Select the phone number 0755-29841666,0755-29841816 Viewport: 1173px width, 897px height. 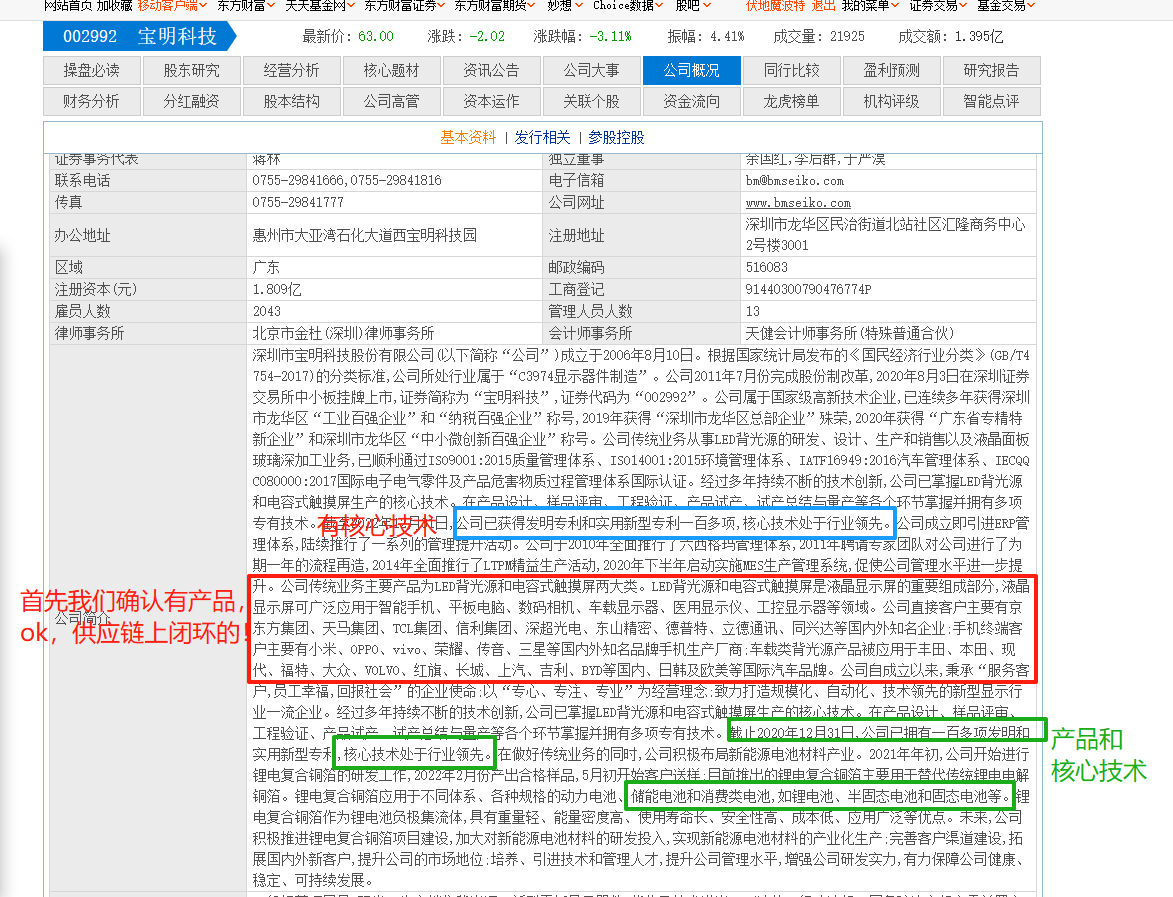click(x=347, y=181)
